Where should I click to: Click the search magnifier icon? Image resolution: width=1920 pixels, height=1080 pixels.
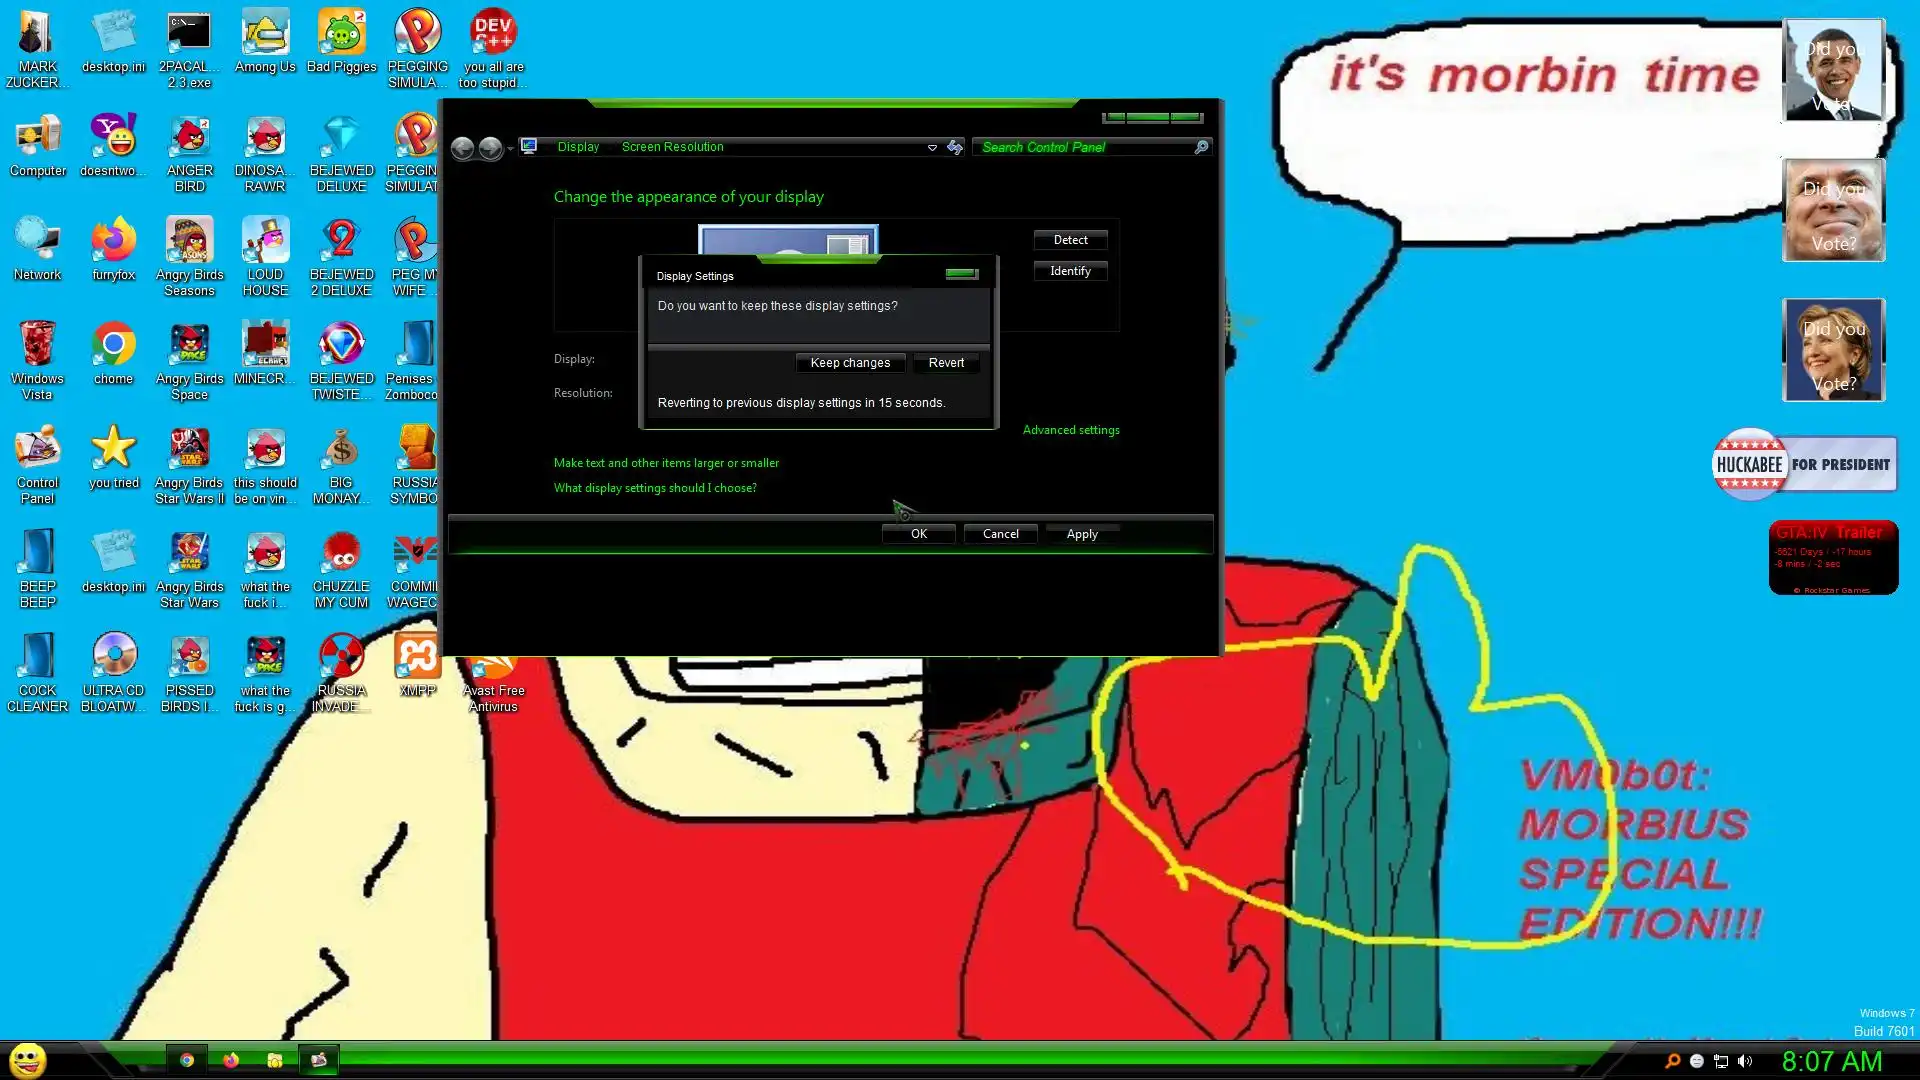click(1201, 147)
